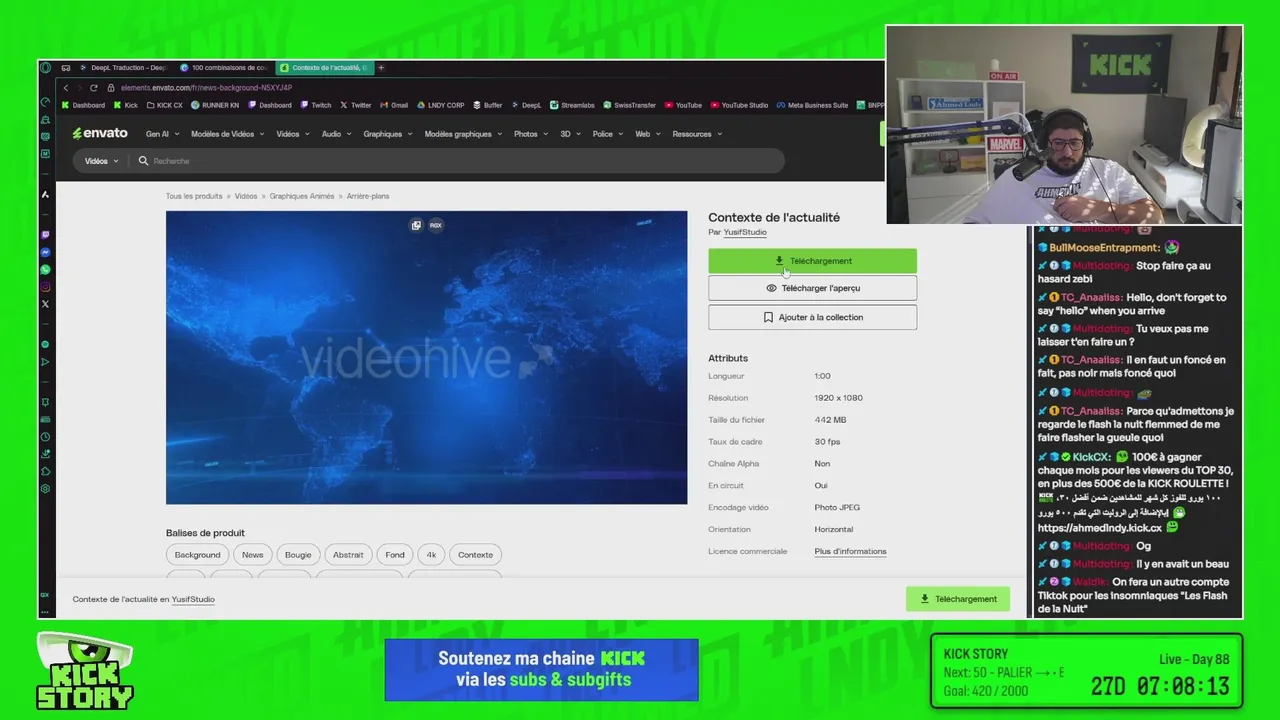Open the YouTube Studio bookmark

[739, 105]
